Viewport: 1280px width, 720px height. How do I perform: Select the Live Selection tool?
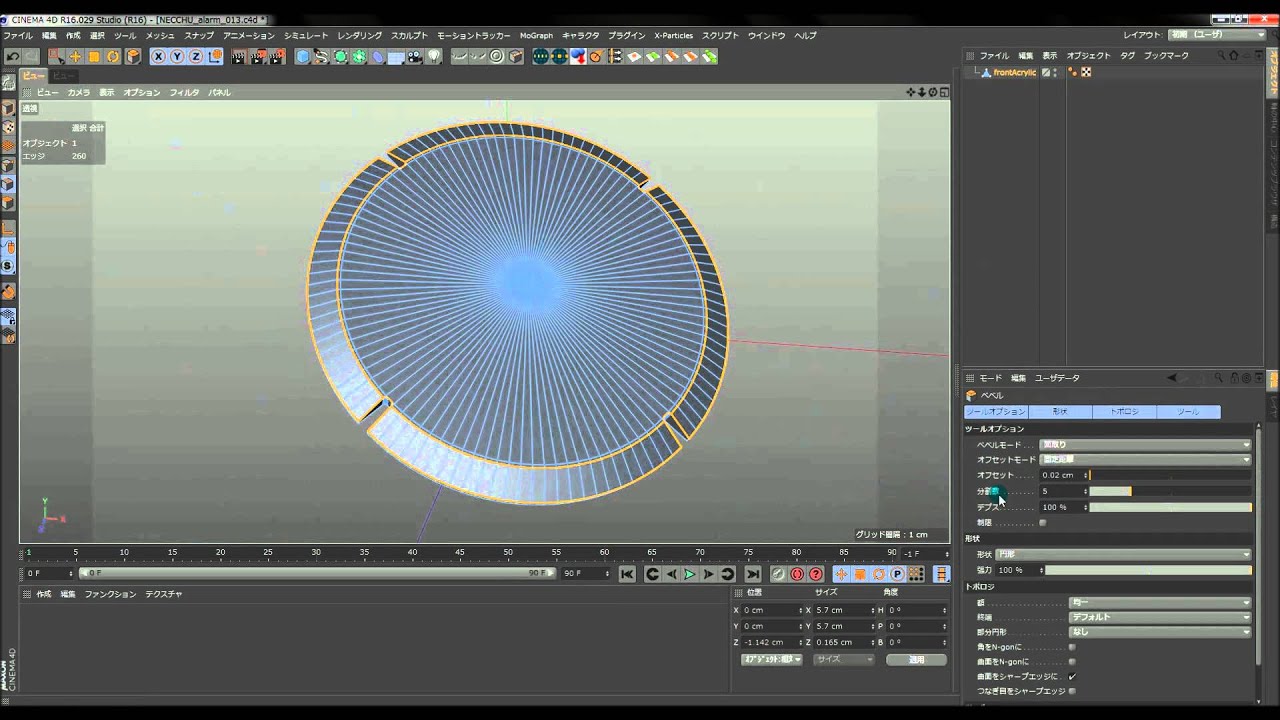(x=56, y=57)
